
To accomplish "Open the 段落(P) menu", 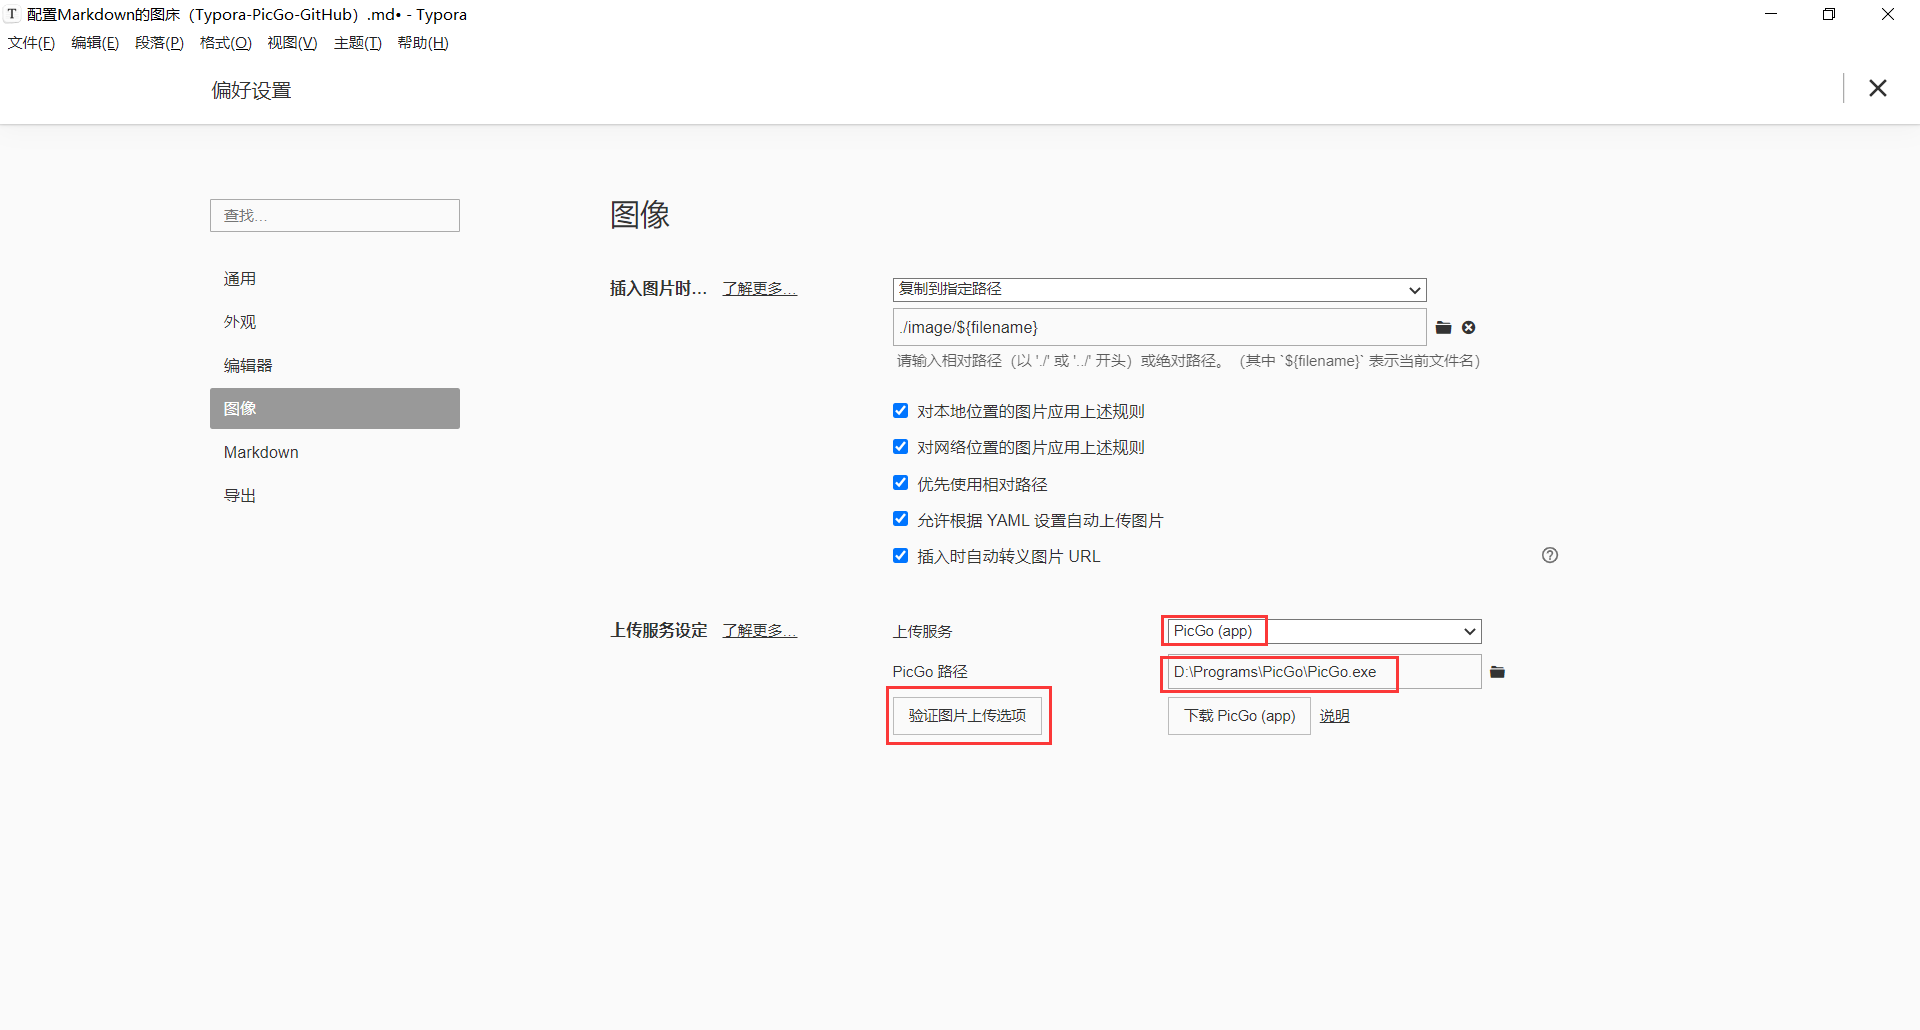I will [159, 43].
